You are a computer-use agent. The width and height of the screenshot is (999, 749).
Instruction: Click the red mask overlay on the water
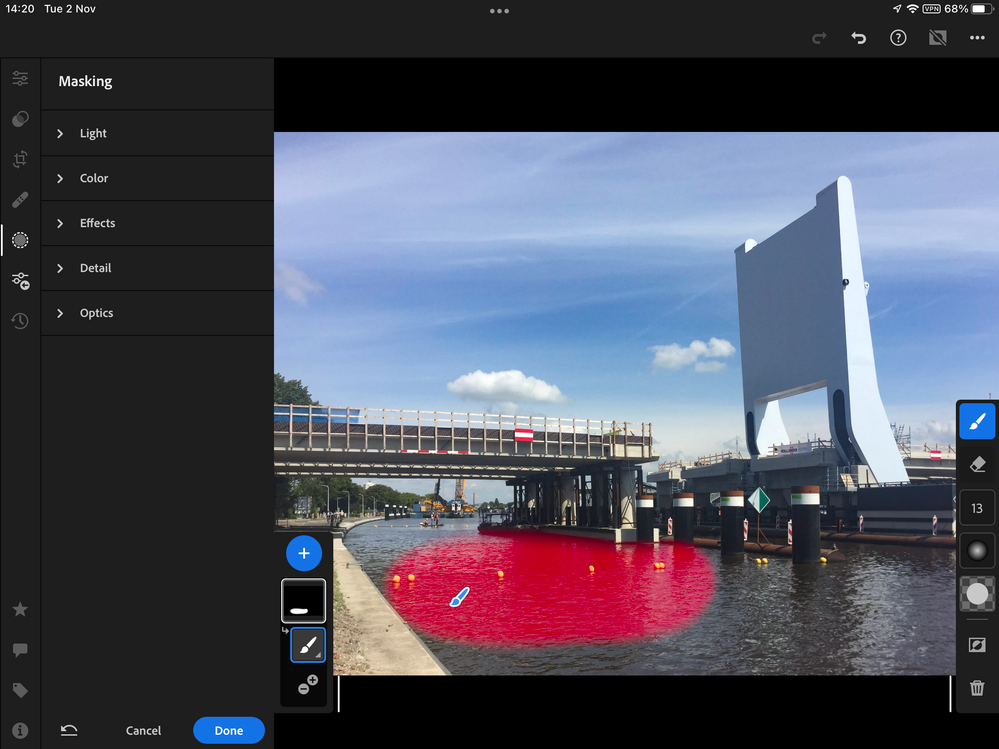coord(551,589)
